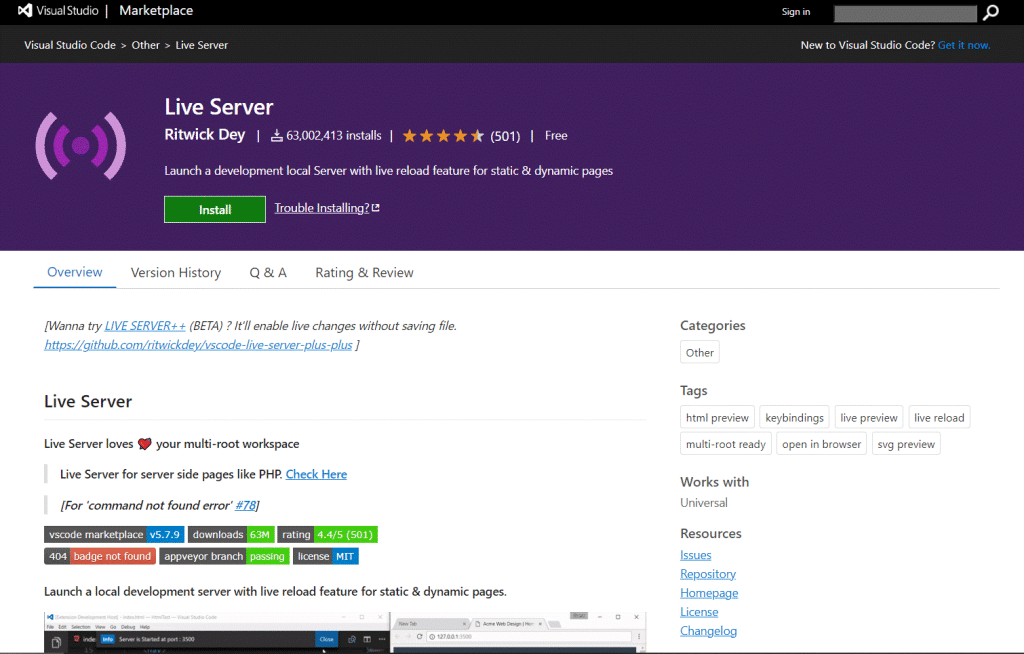
Task: Click the green Install button
Action: [215, 209]
